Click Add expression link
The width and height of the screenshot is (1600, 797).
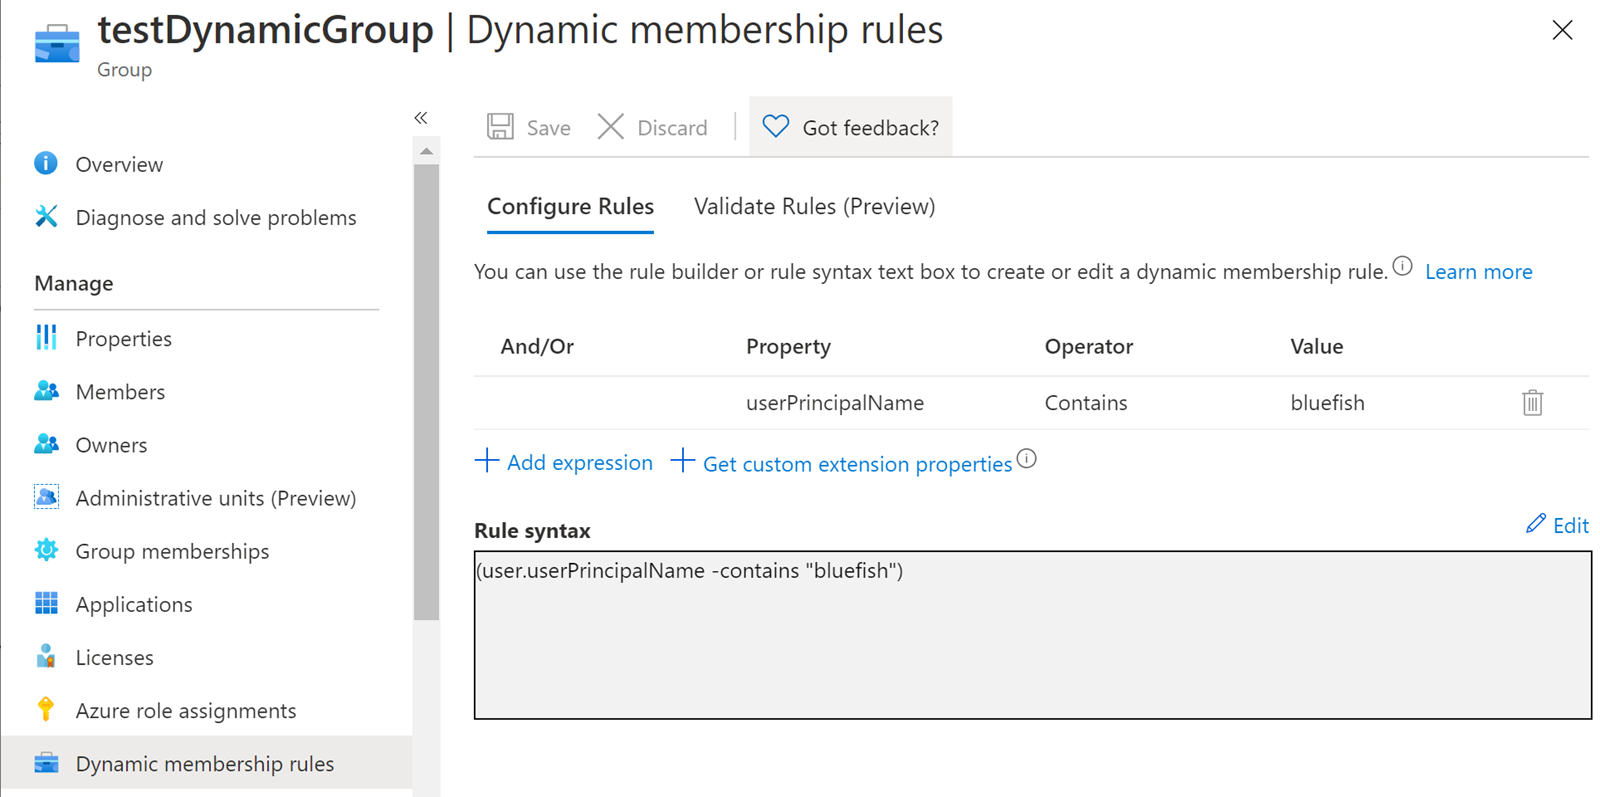coord(579,462)
